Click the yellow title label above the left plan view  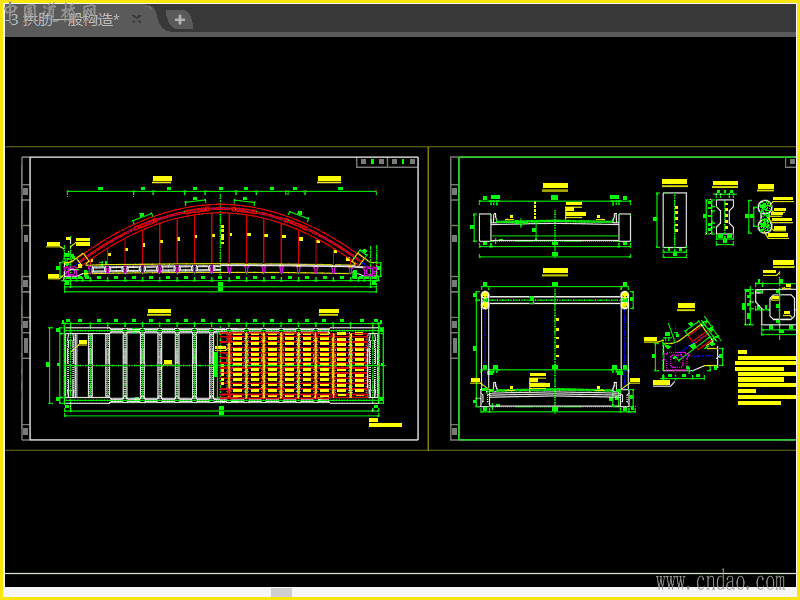[159, 313]
